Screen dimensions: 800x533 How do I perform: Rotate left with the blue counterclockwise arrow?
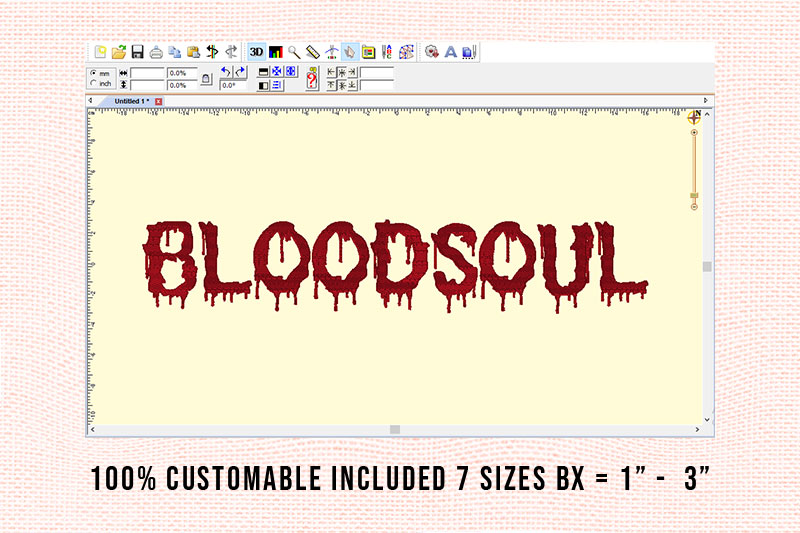point(226,72)
